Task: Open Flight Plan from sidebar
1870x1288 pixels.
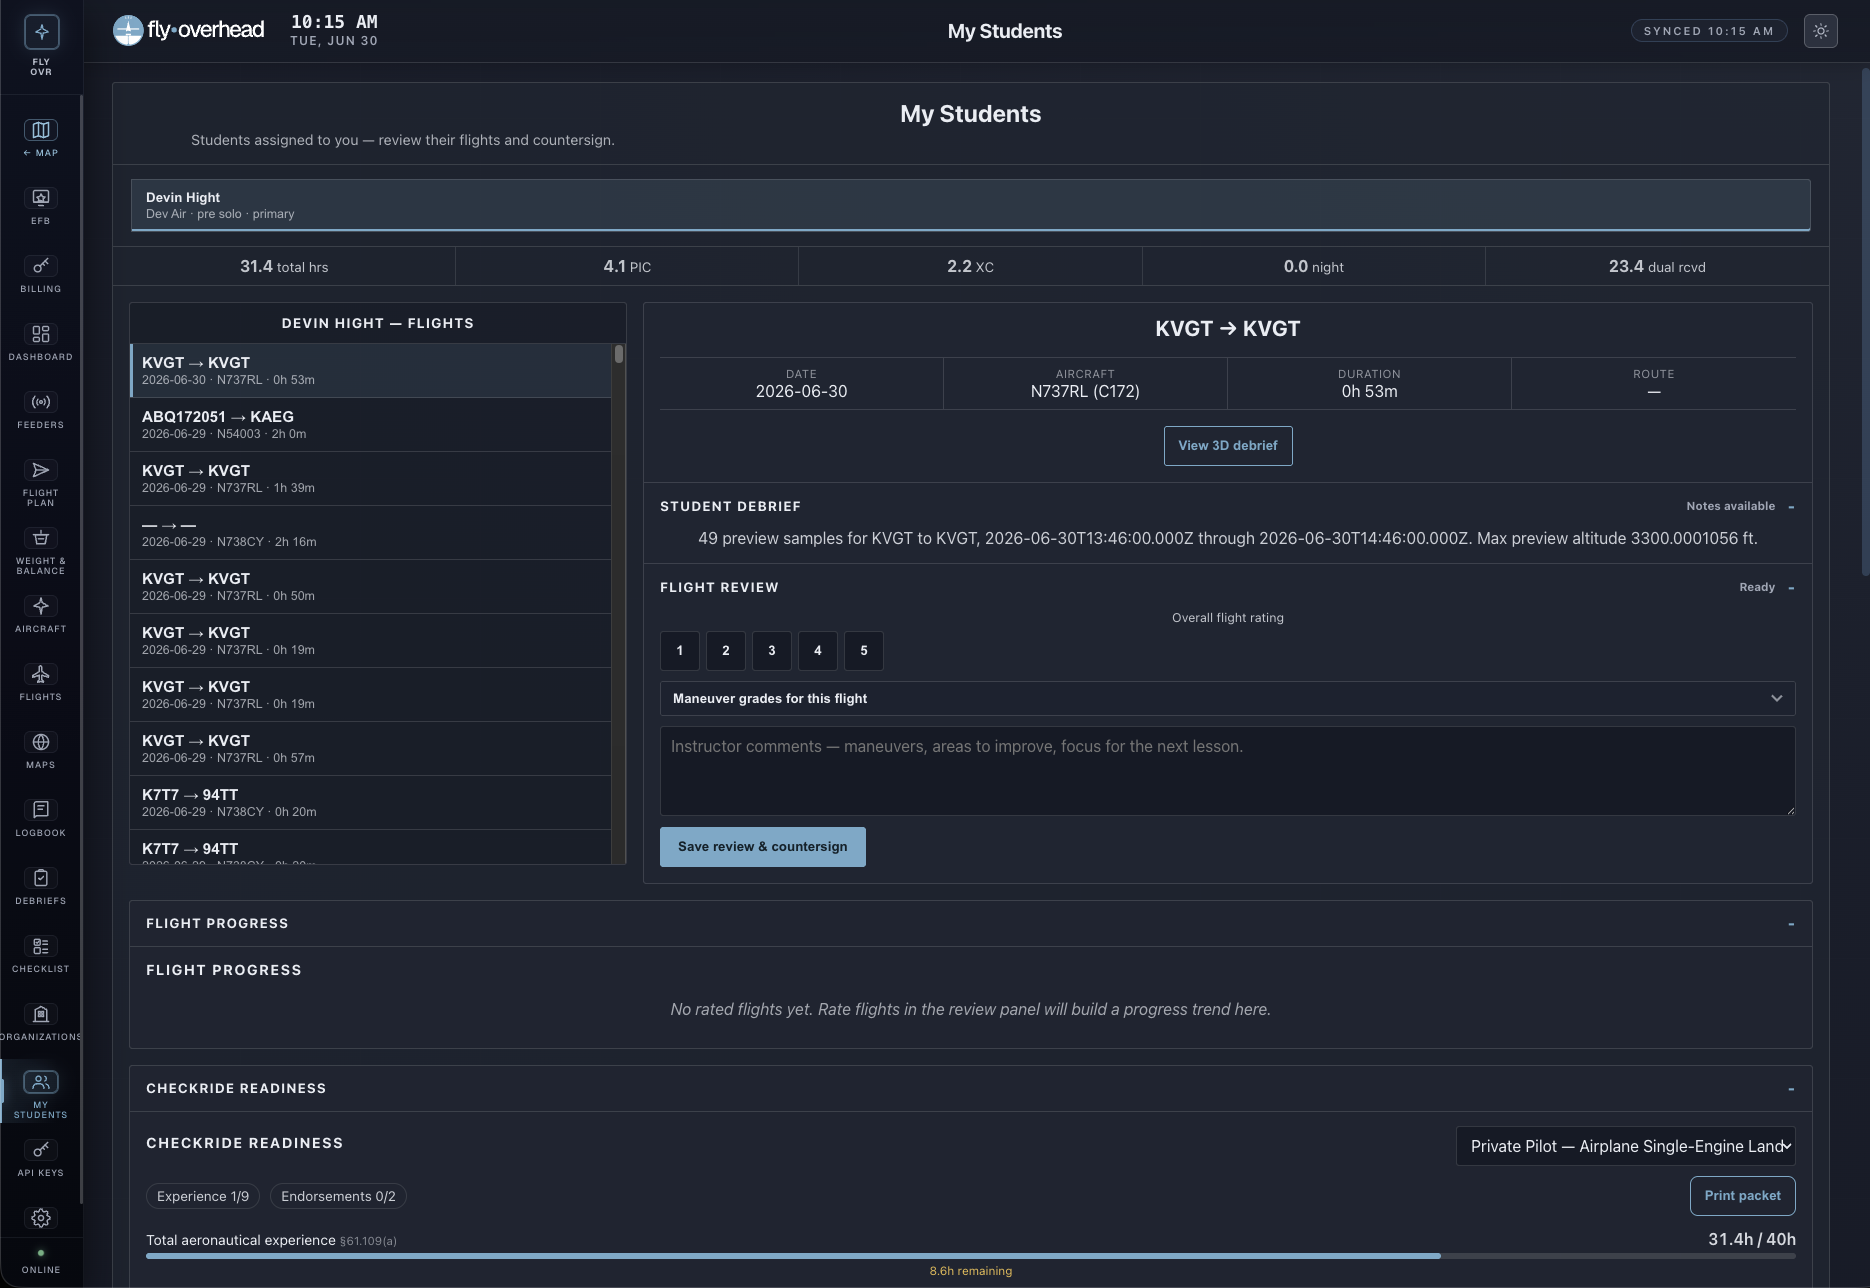Action: (40, 482)
